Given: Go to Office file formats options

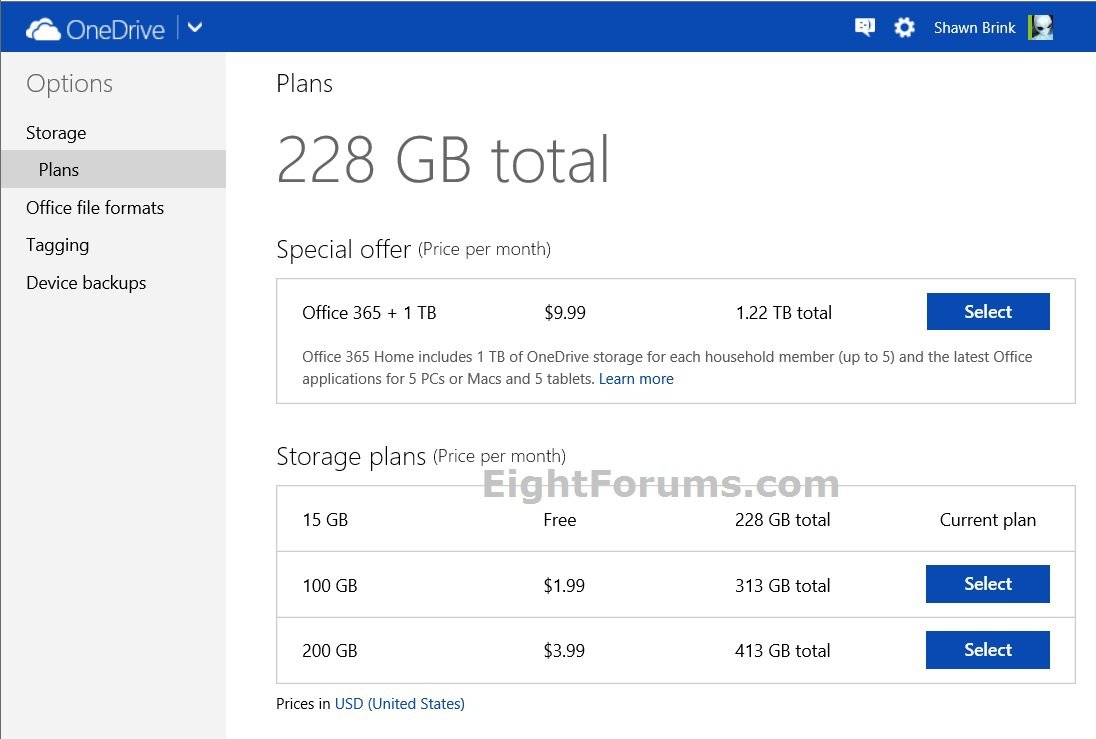Looking at the screenshot, I should [x=95, y=208].
